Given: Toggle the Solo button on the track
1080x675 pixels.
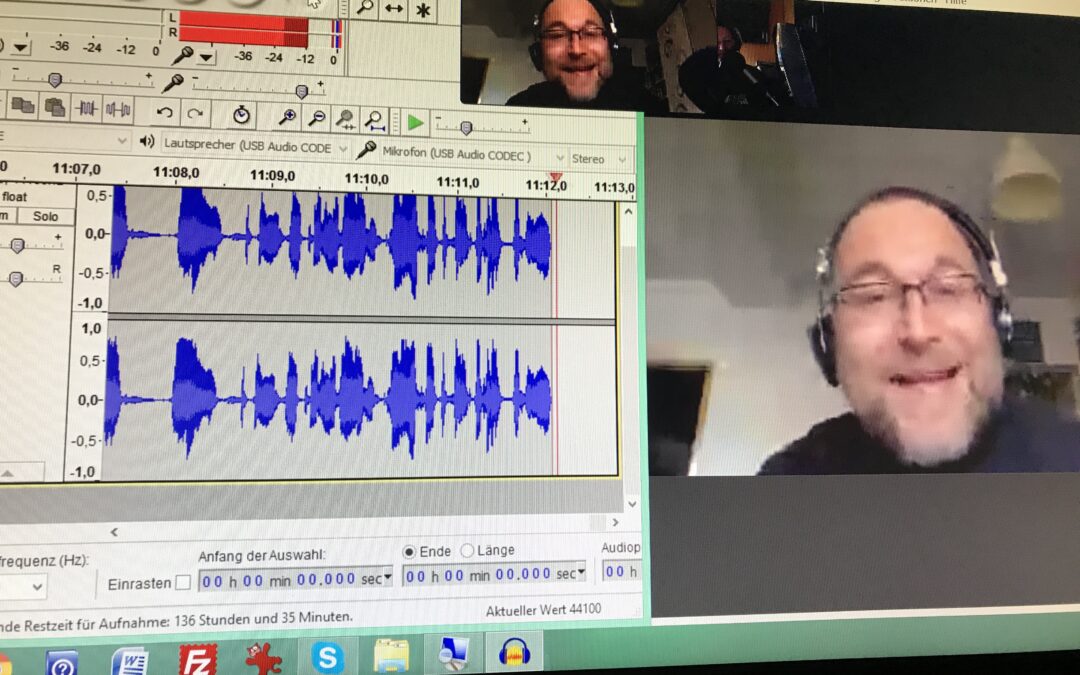Looking at the screenshot, I should [x=45, y=216].
